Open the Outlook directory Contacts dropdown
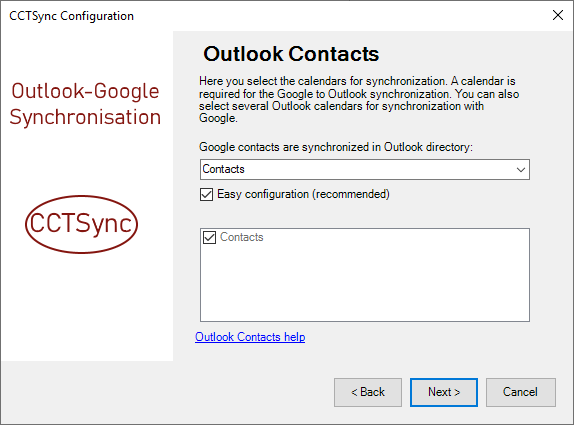Image resolution: width=574 pixels, height=425 pixels. [x=365, y=169]
